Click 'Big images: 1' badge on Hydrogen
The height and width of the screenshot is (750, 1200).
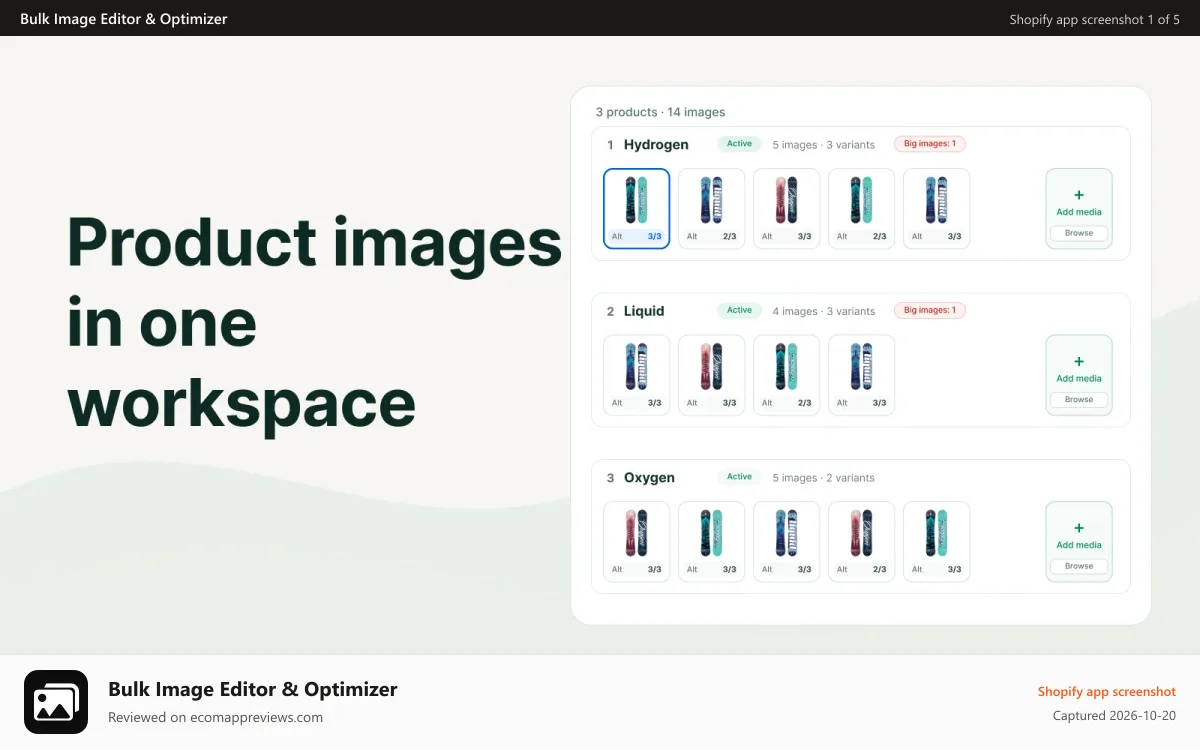coord(930,144)
